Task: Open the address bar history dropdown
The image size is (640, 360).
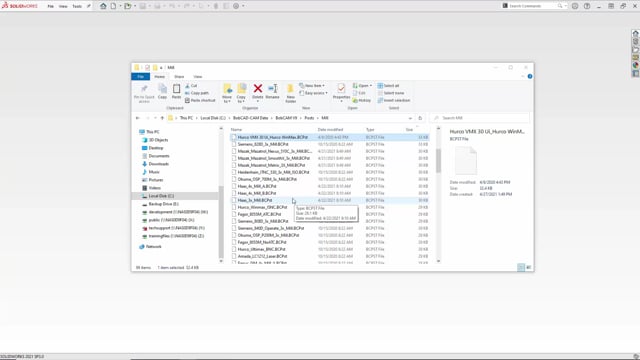Action: [410, 118]
